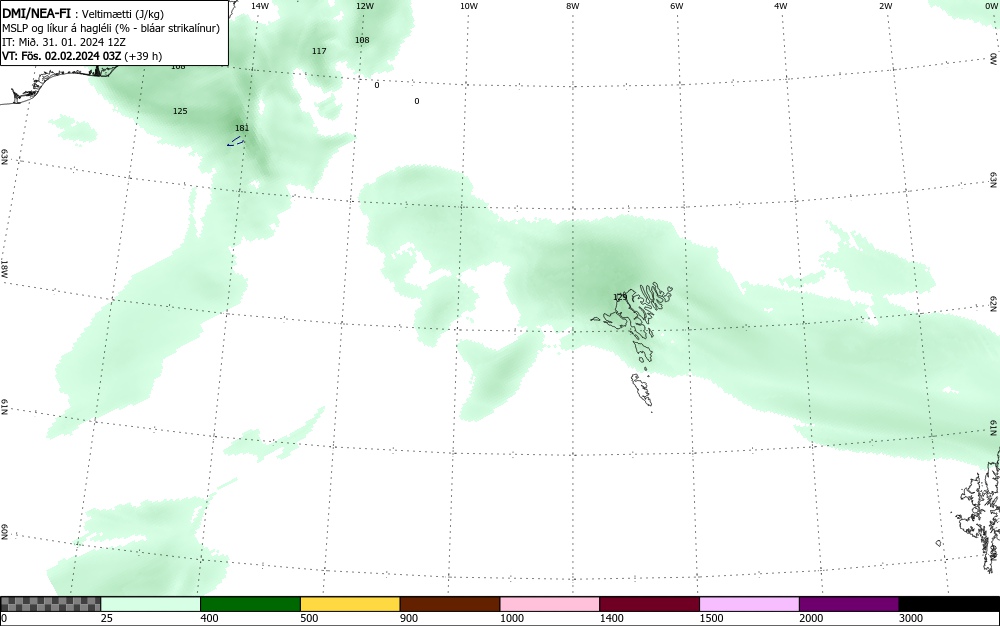Image resolution: width=1000 pixels, height=626 pixels.
Task: Click the CAPE value 117
Action: click(320, 51)
